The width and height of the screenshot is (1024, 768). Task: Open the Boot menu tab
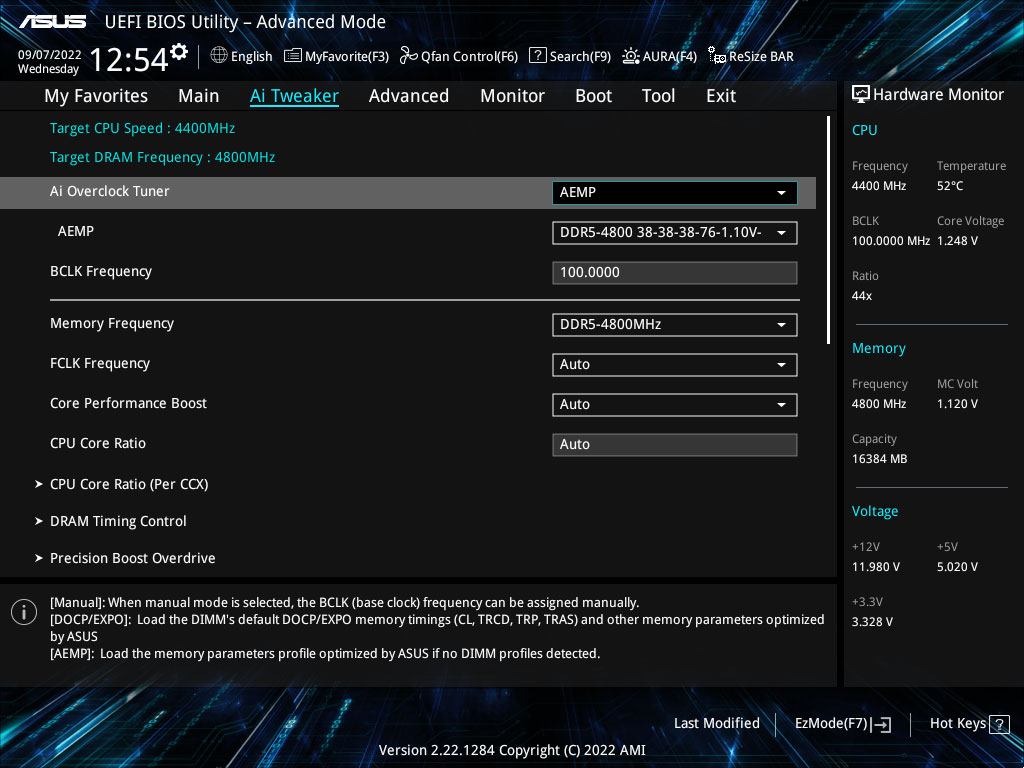(x=593, y=95)
